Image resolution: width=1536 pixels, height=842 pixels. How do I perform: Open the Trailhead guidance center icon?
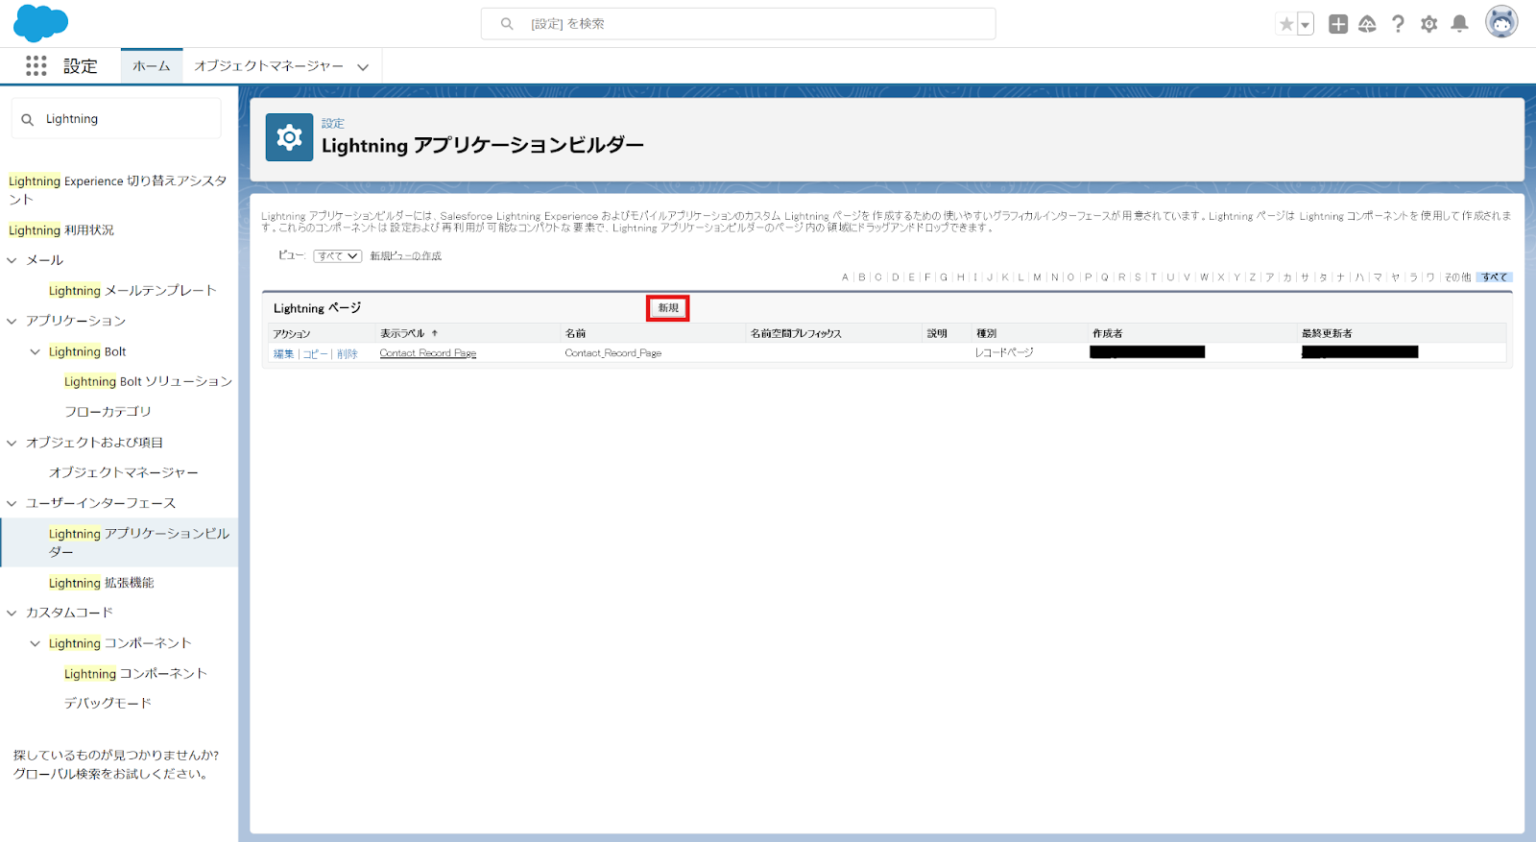[x=1367, y=23]
